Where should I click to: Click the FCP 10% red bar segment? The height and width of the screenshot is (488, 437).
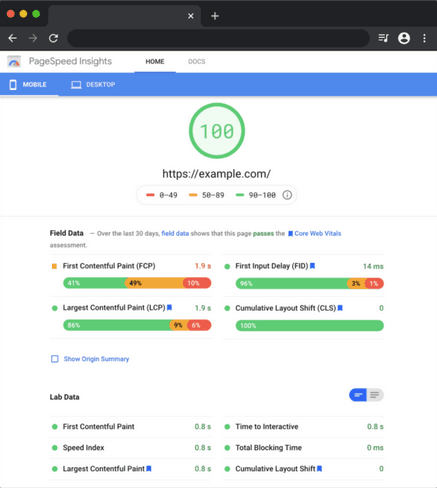pyautogui.click(x=197, y=283)
